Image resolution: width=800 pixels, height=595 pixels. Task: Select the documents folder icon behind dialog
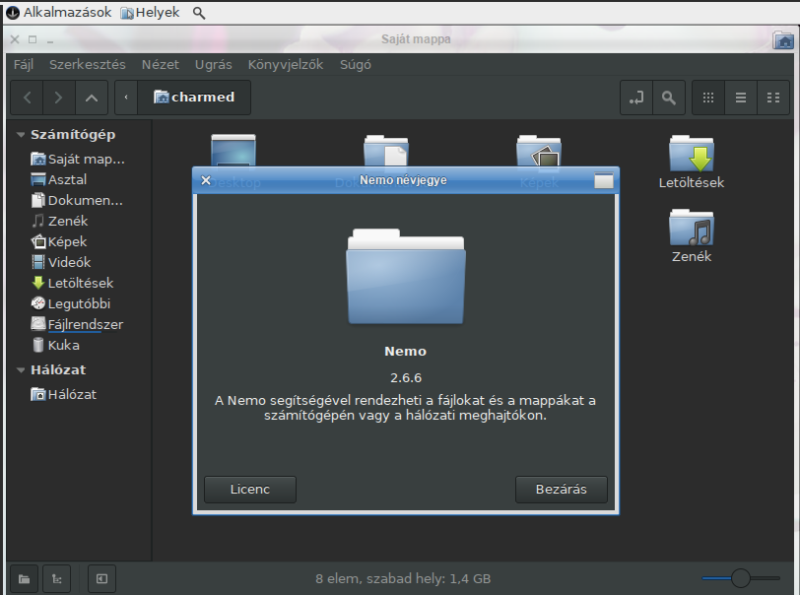click(x=386, y=150)
